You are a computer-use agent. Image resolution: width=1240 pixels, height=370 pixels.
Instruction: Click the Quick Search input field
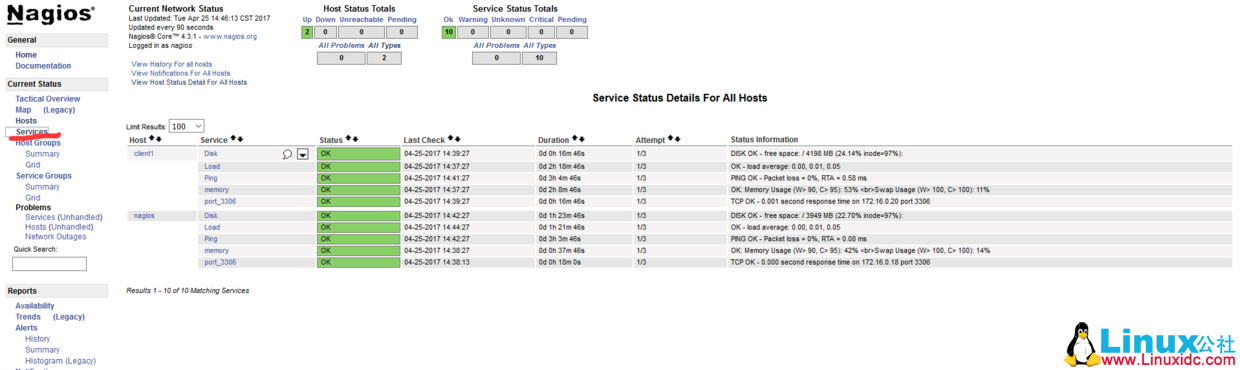[49, 264]
